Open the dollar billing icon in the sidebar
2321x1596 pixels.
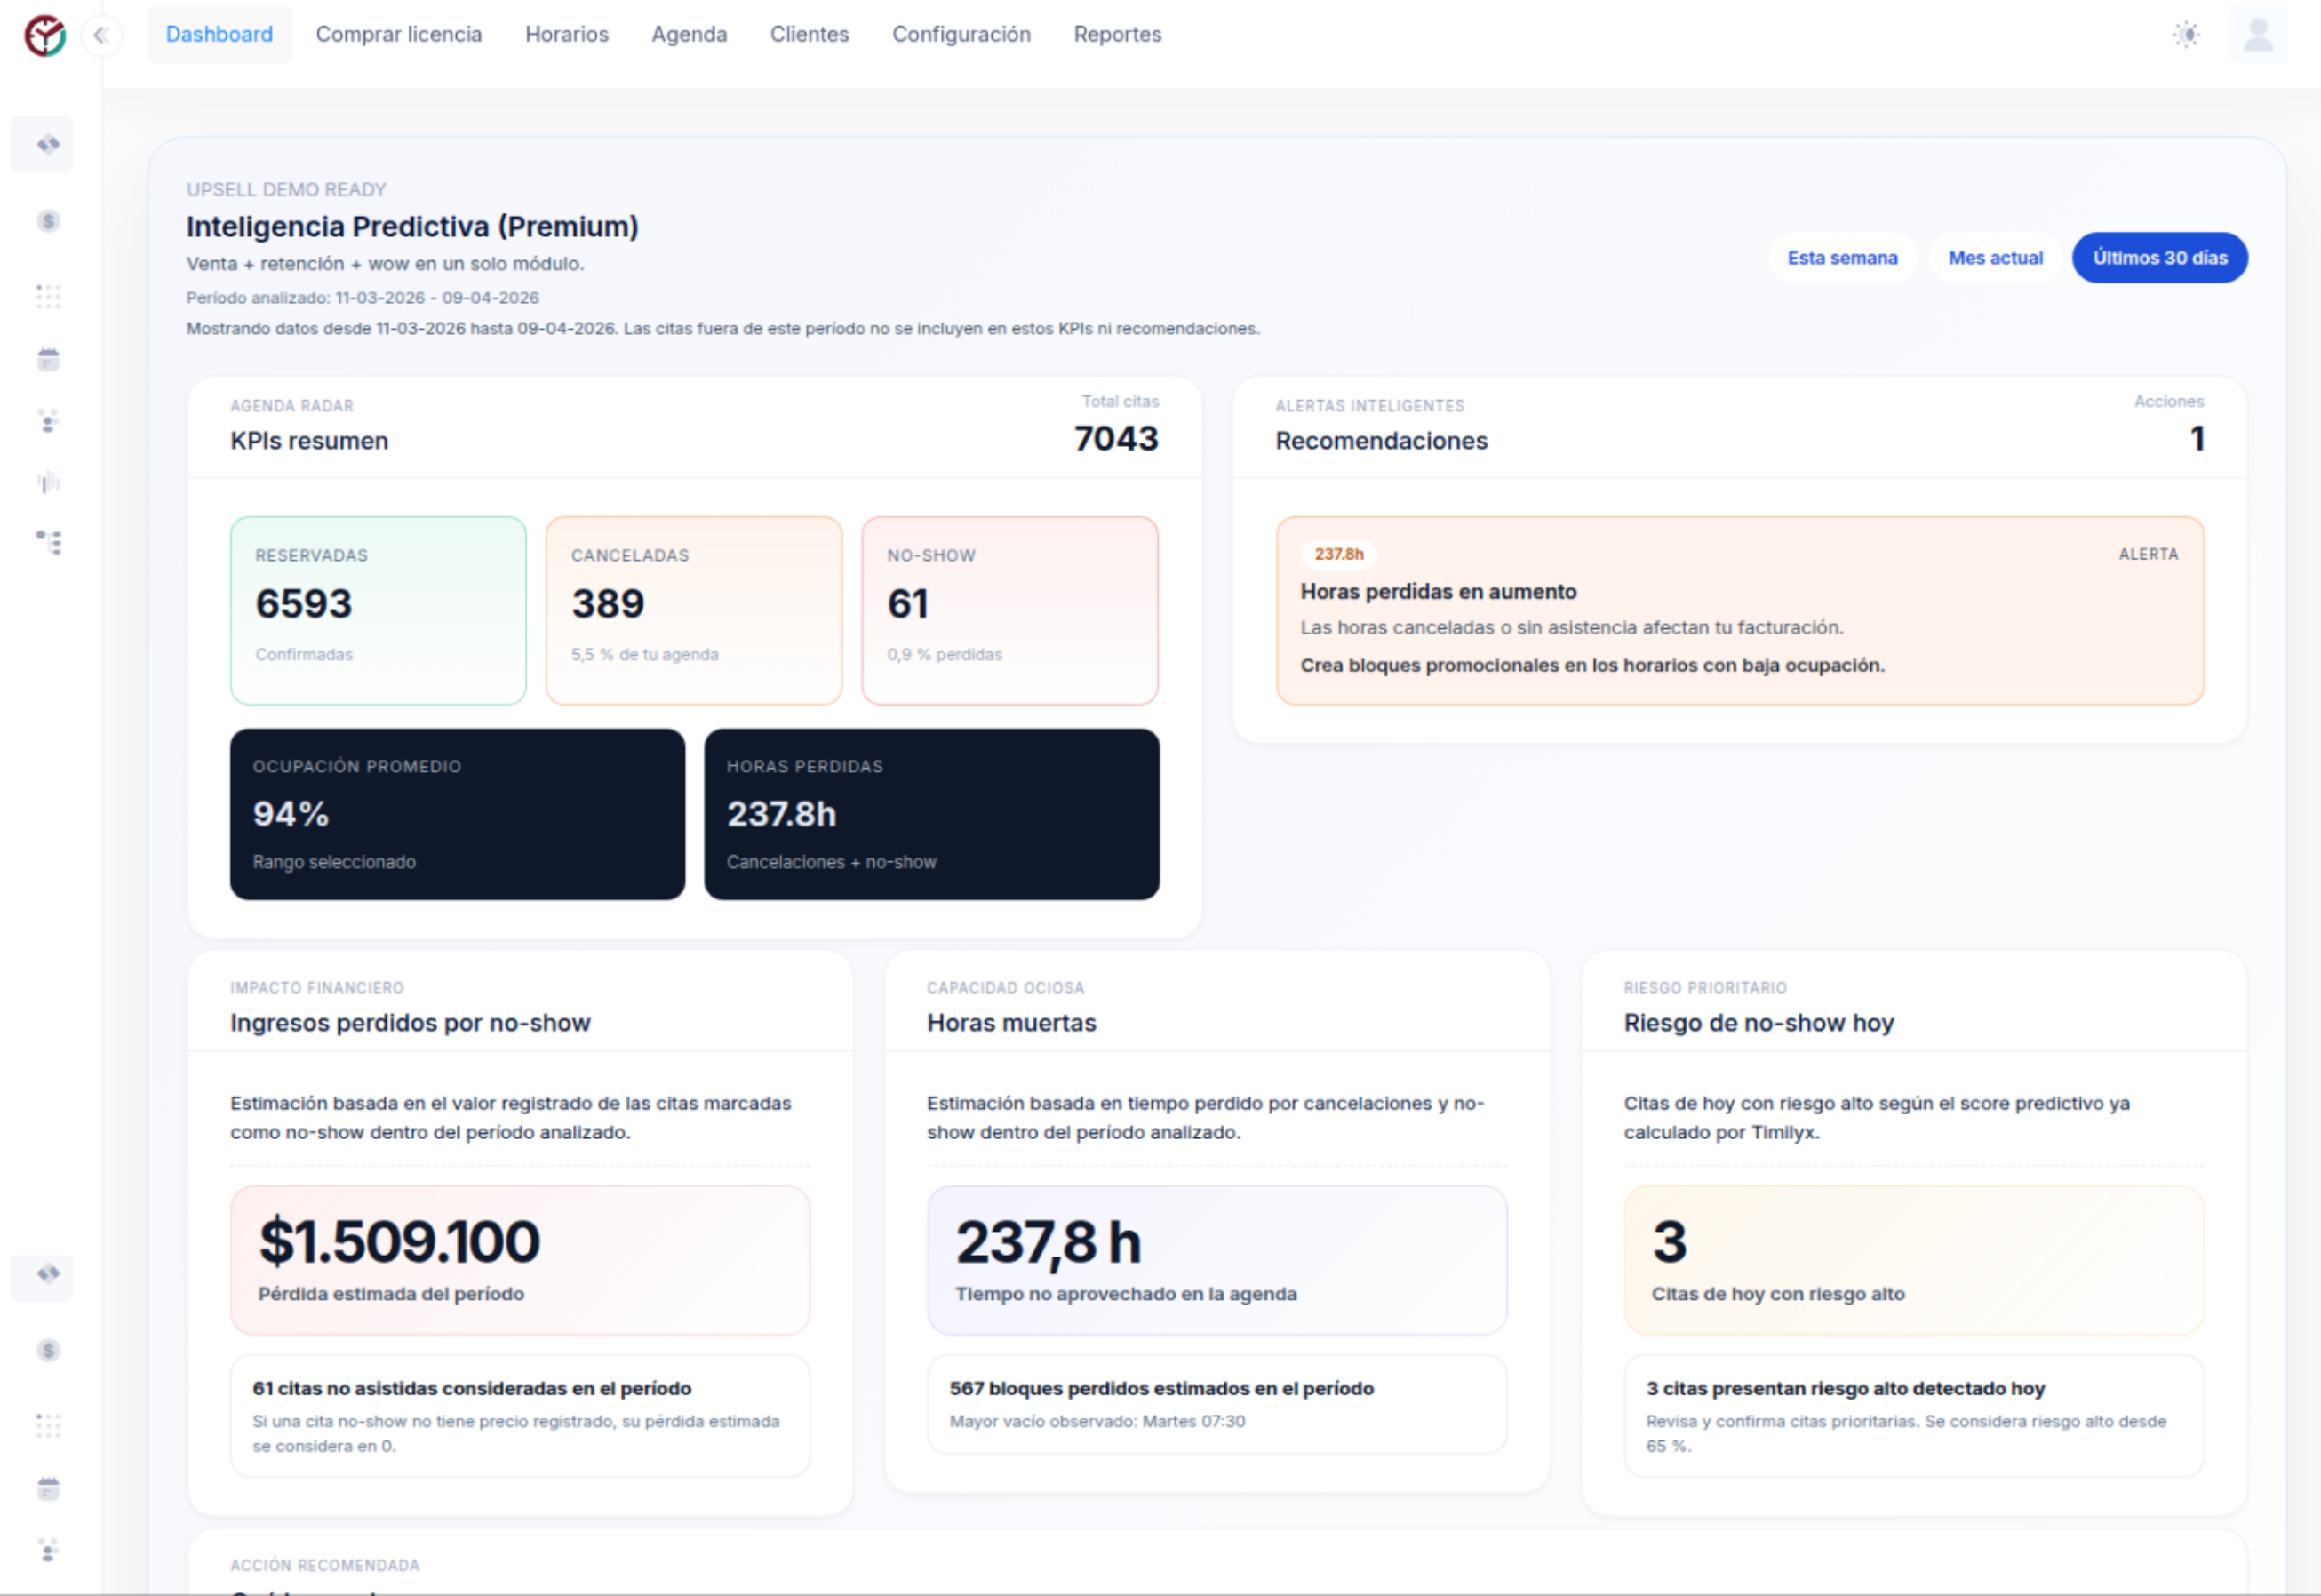click(46, 221)
